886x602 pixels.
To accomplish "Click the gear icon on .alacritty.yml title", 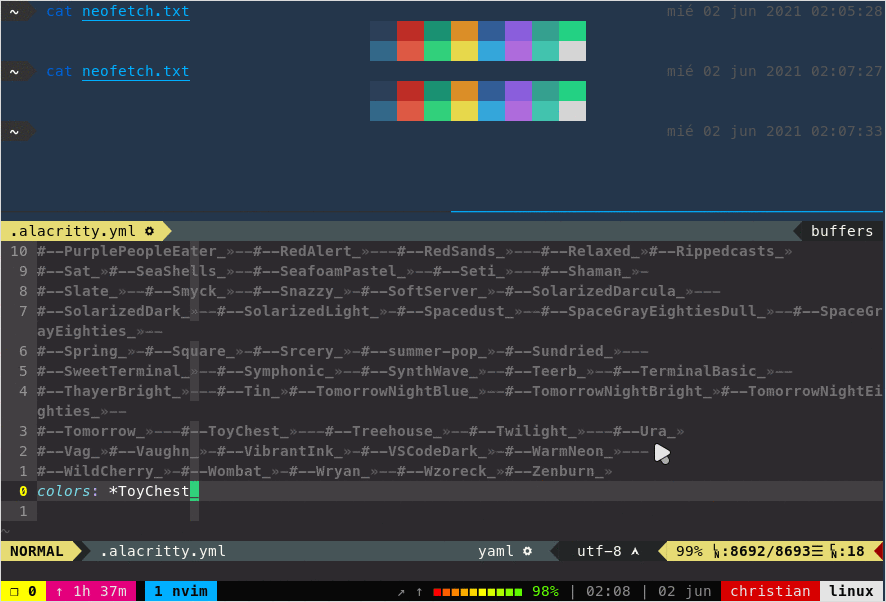I will [149, 231].
